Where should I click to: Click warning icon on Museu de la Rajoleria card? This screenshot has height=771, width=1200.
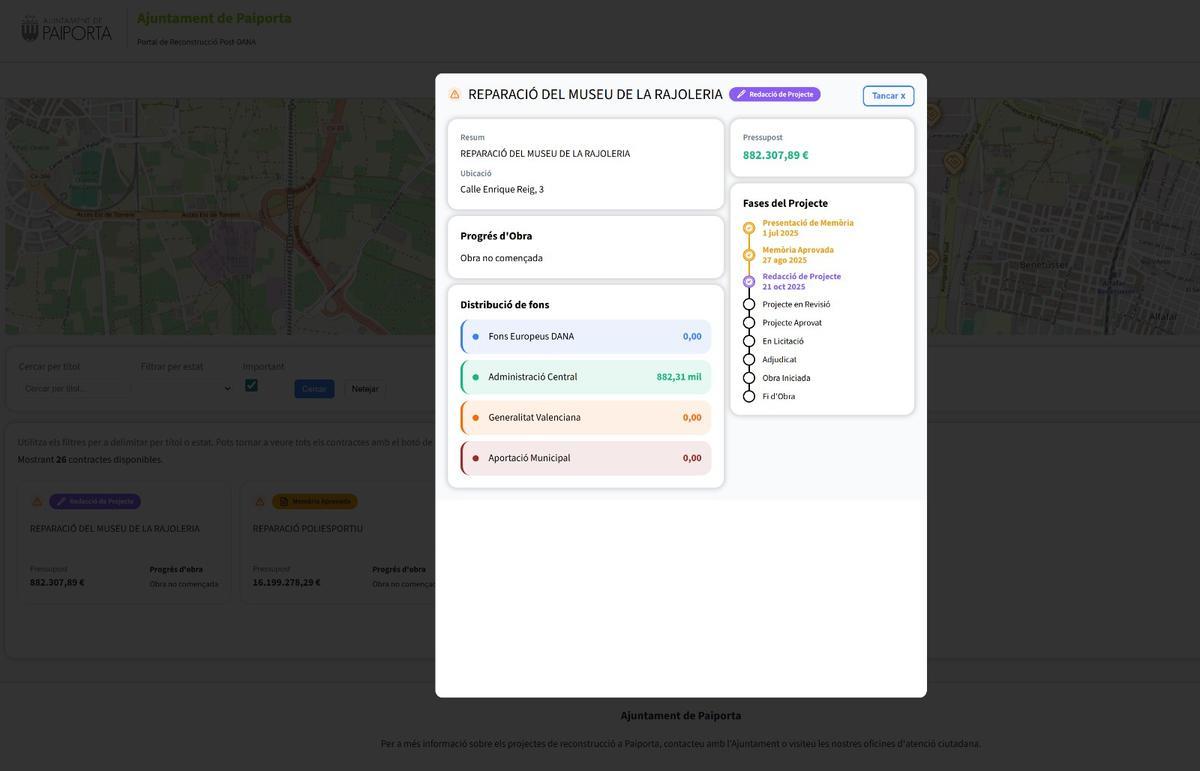pos(37,502)
